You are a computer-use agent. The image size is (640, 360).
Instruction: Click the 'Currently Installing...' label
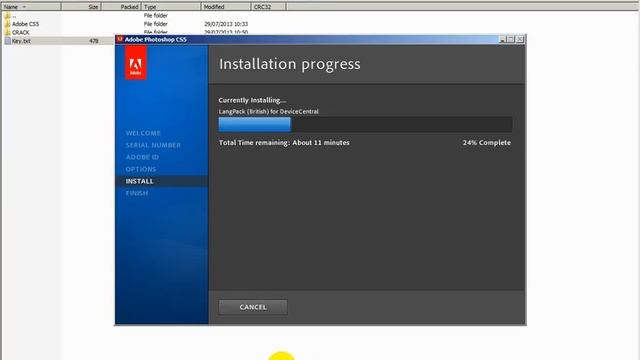pos(252,100)
